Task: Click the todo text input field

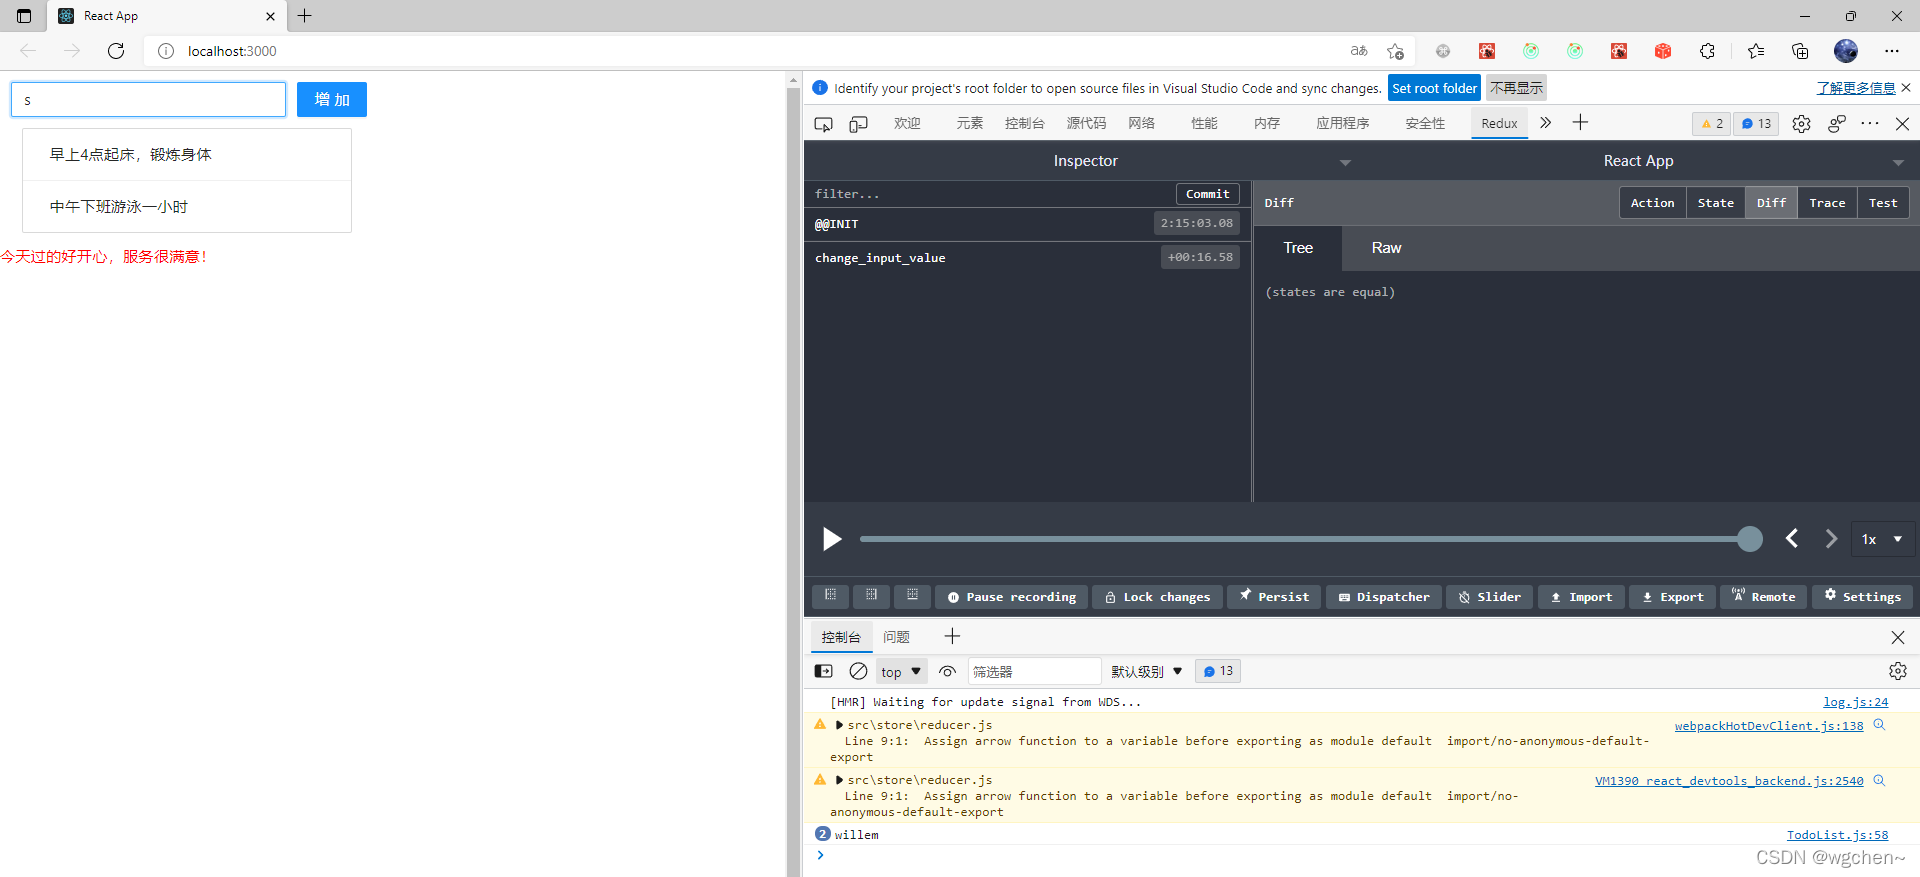Action: point(149,100)
